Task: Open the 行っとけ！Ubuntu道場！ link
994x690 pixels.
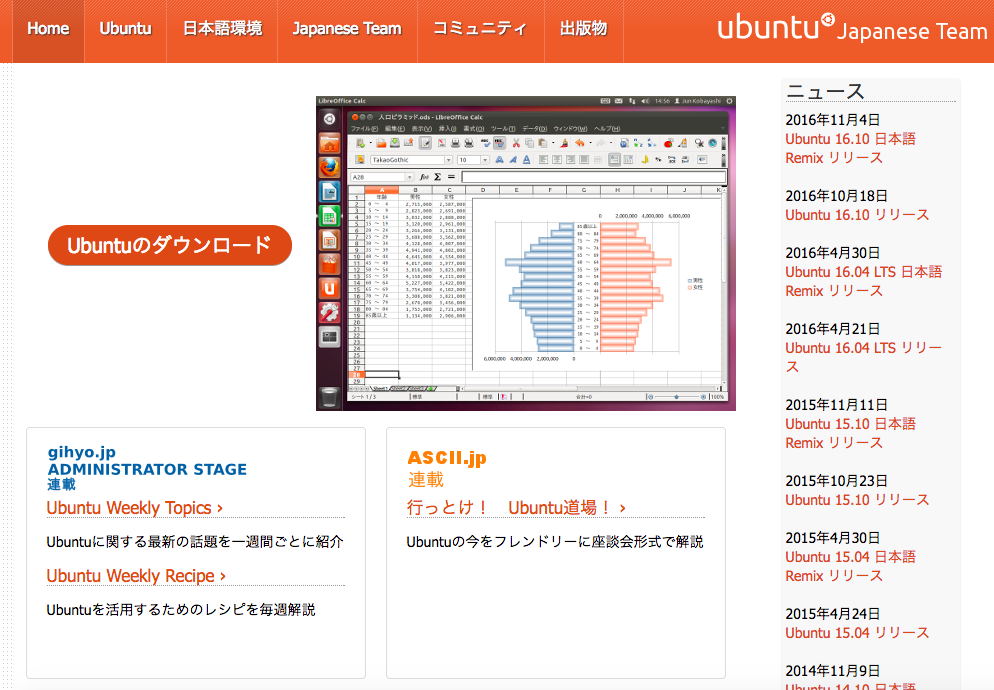Action: pyautogui.click(x=516, y=508)
